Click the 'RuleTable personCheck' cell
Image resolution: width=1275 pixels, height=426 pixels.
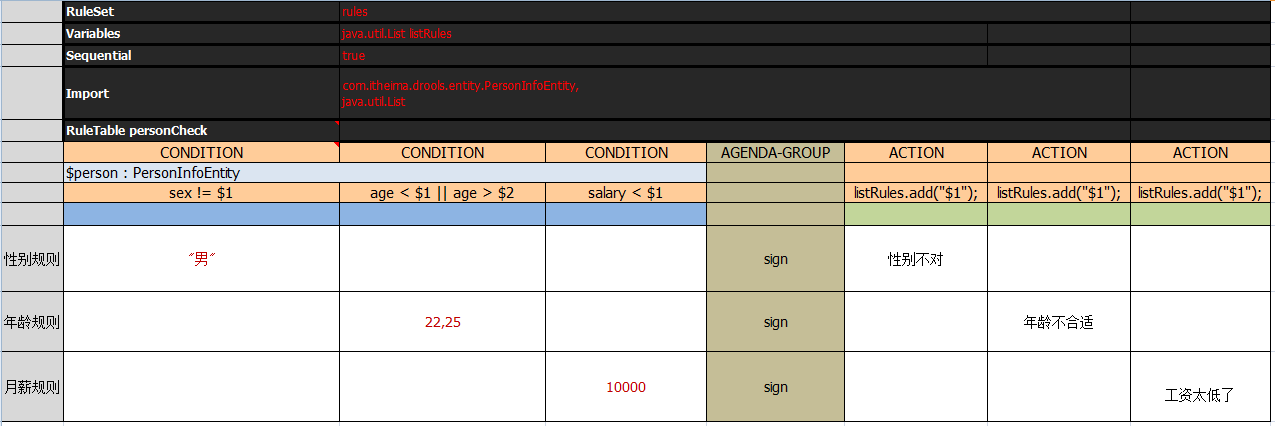click(201, 131)
